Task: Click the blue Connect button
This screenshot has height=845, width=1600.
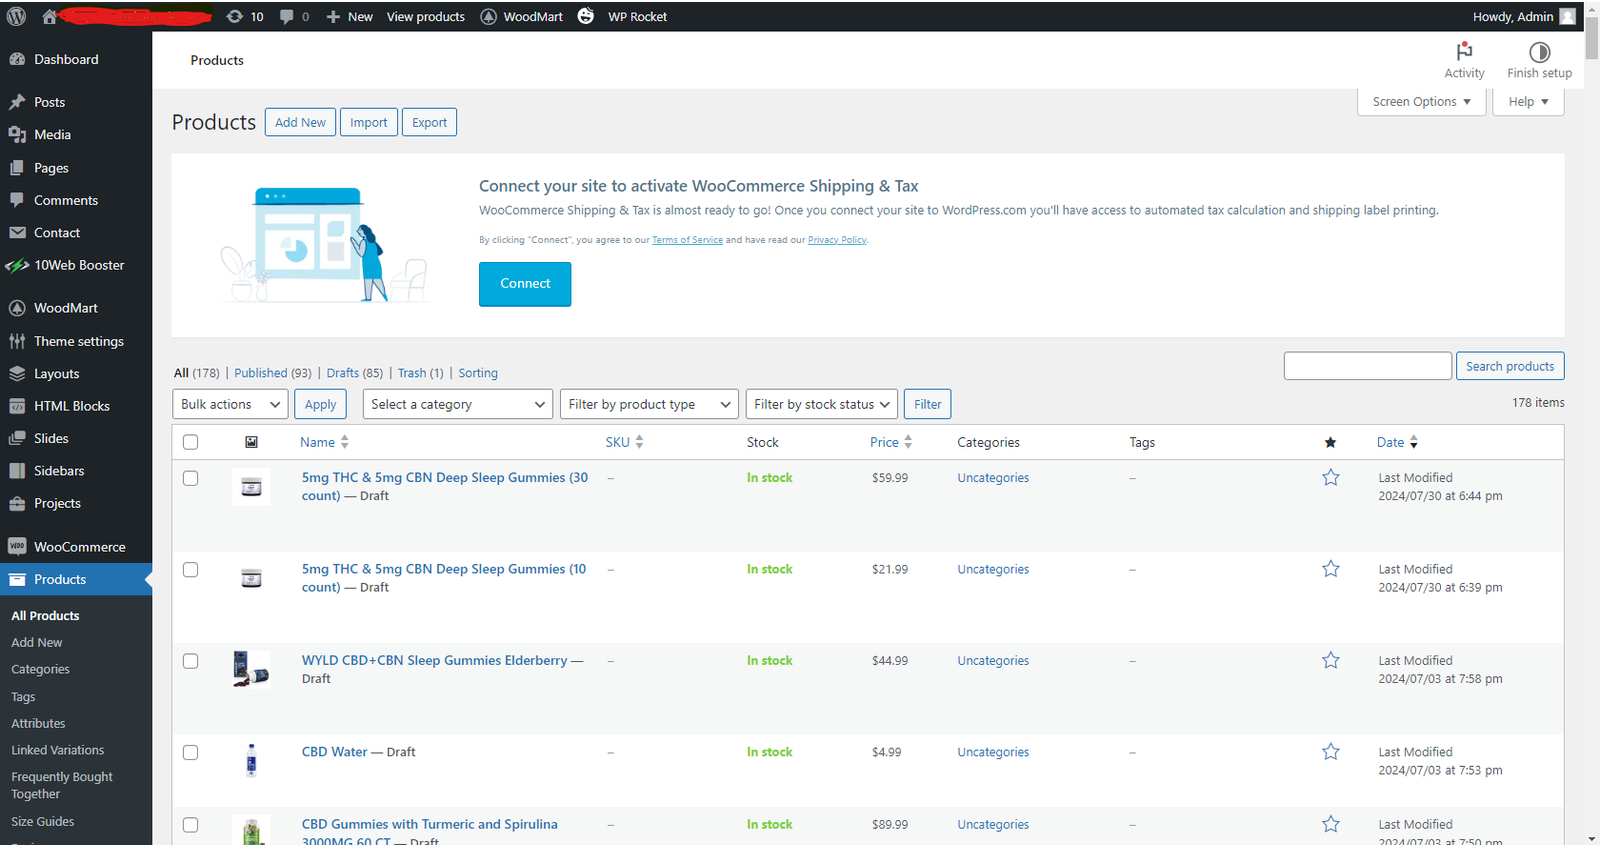Action: [x=525, y=284]
